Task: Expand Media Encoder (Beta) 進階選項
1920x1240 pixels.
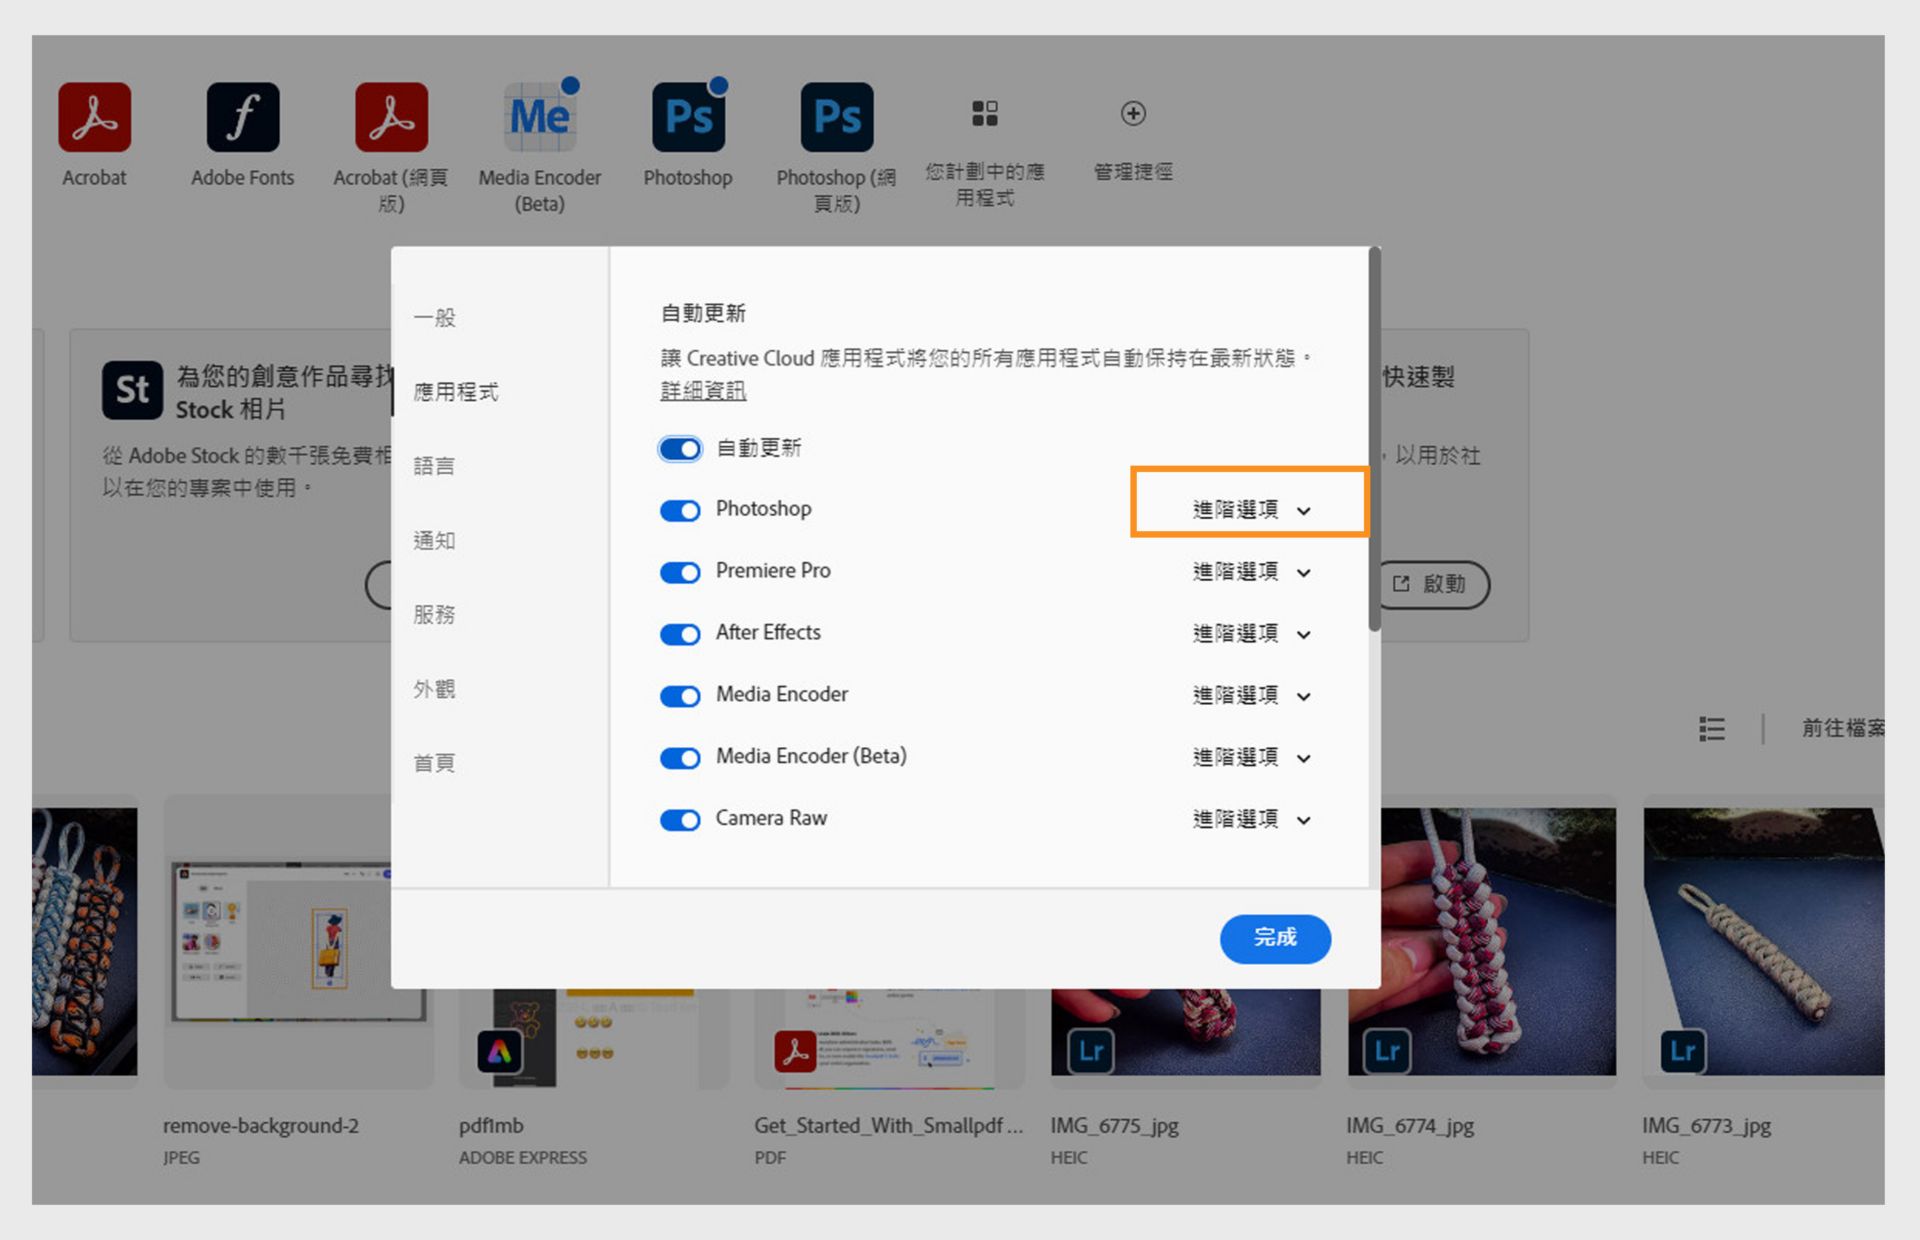Action: [1250, 758]
